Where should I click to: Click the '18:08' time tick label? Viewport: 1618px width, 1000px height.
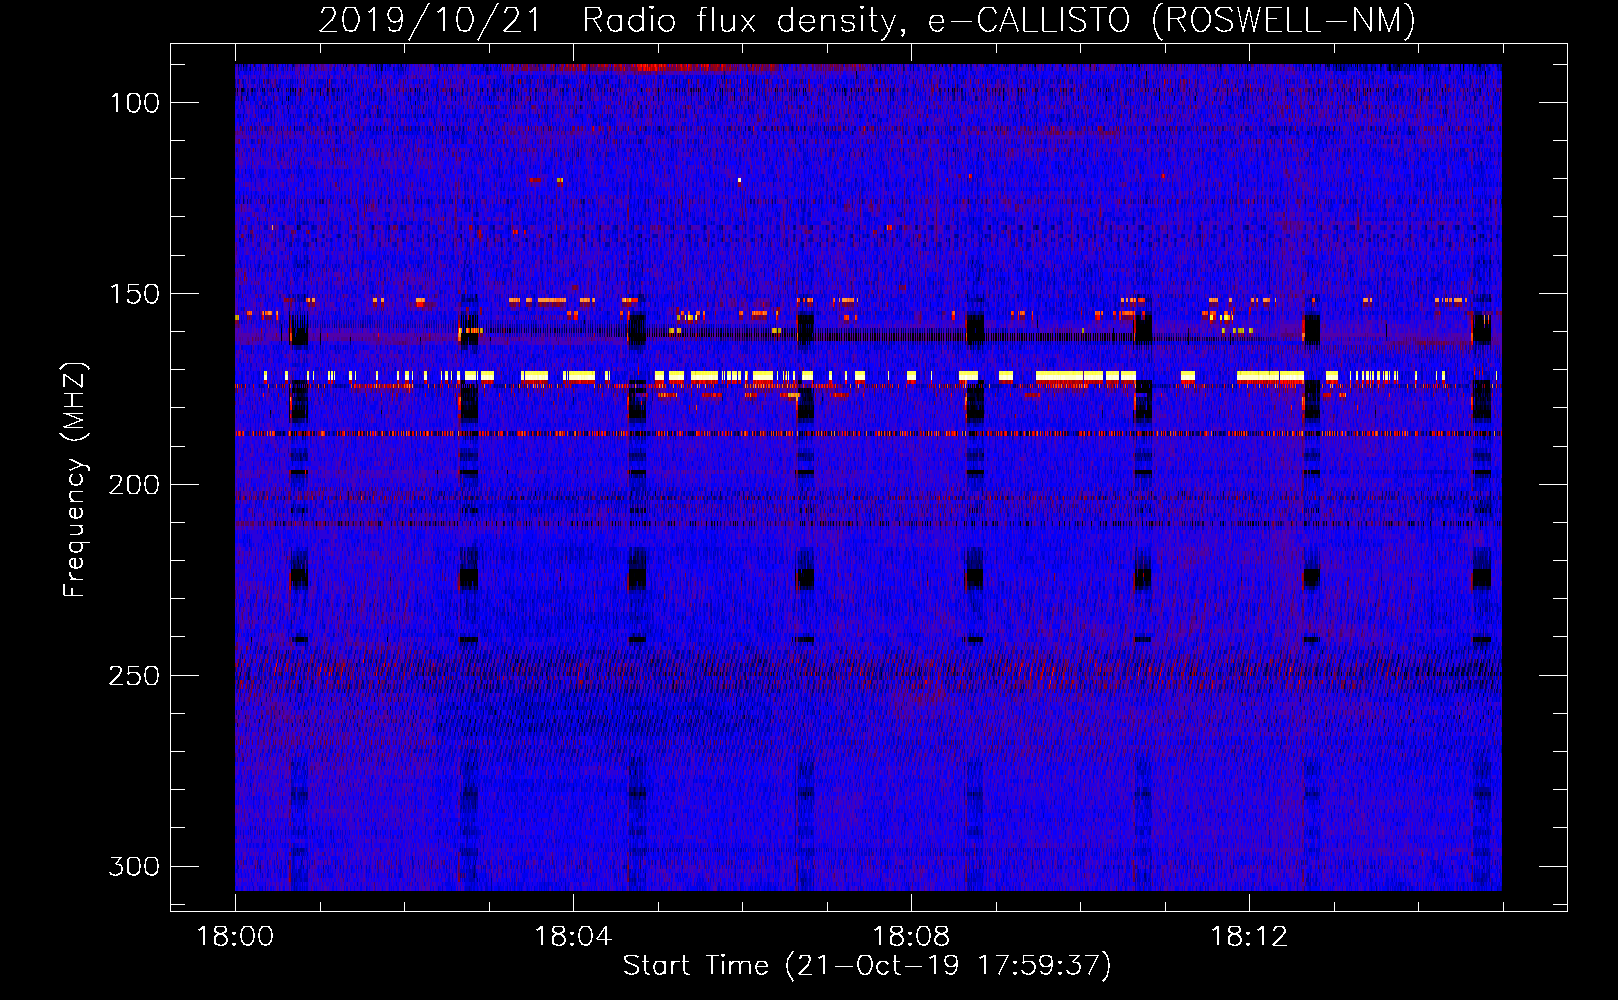(x=911, y=936)
